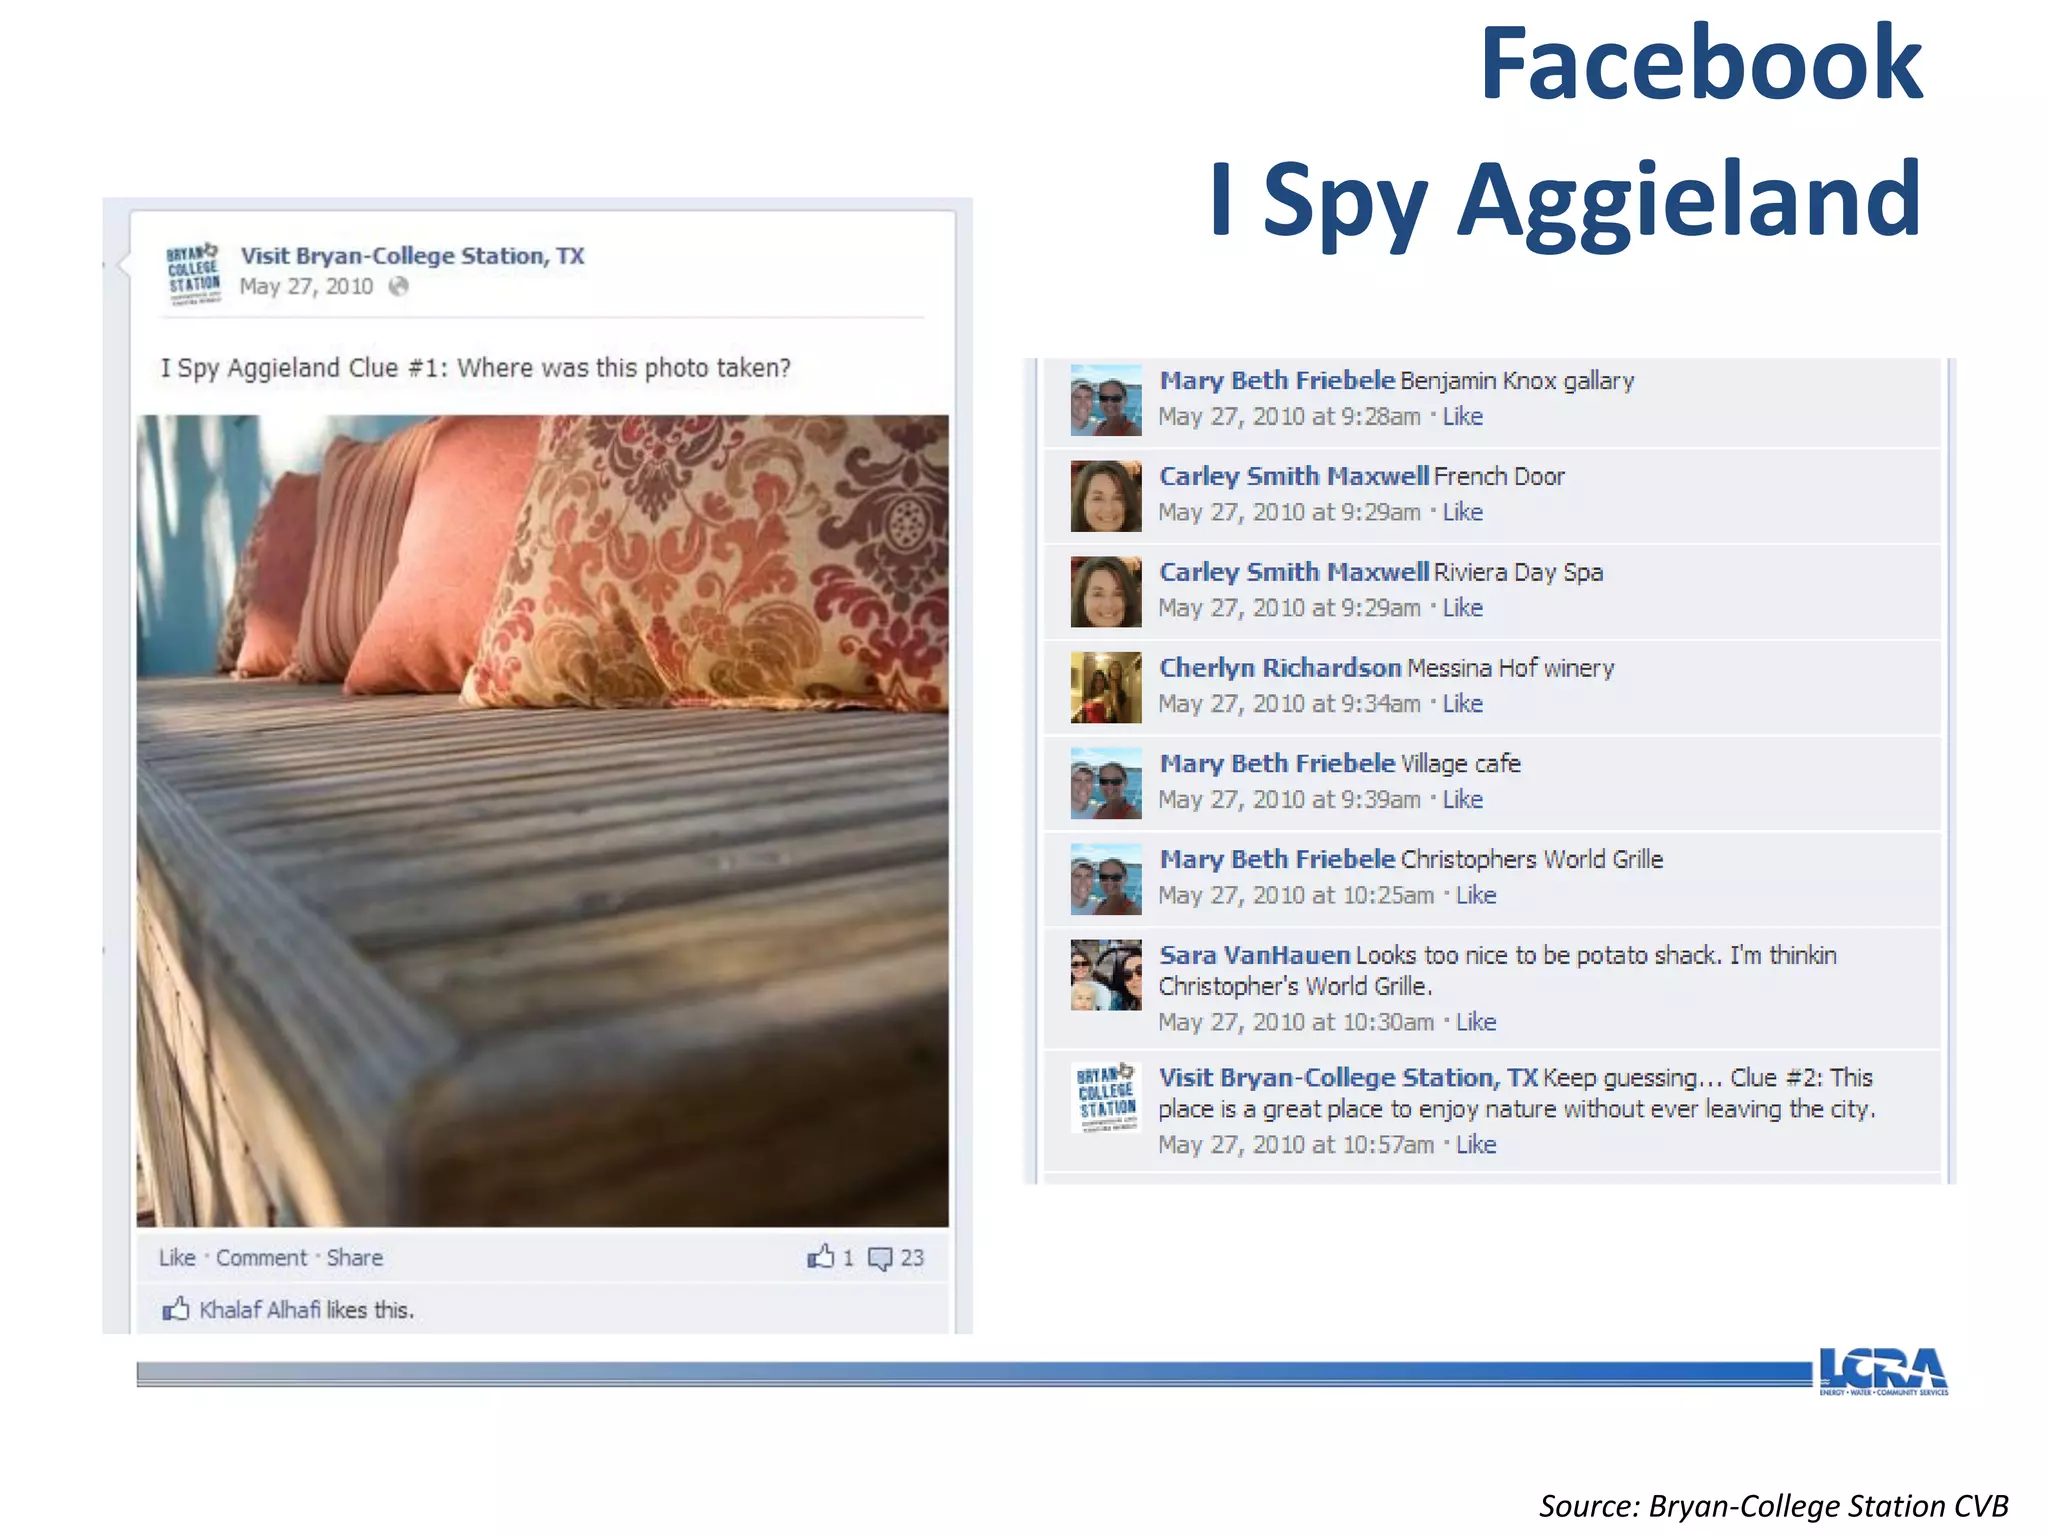Like the Benjamin Knox gallary comment
The height and width of the screenshot is (1536, 2048).
point(1463,417)
